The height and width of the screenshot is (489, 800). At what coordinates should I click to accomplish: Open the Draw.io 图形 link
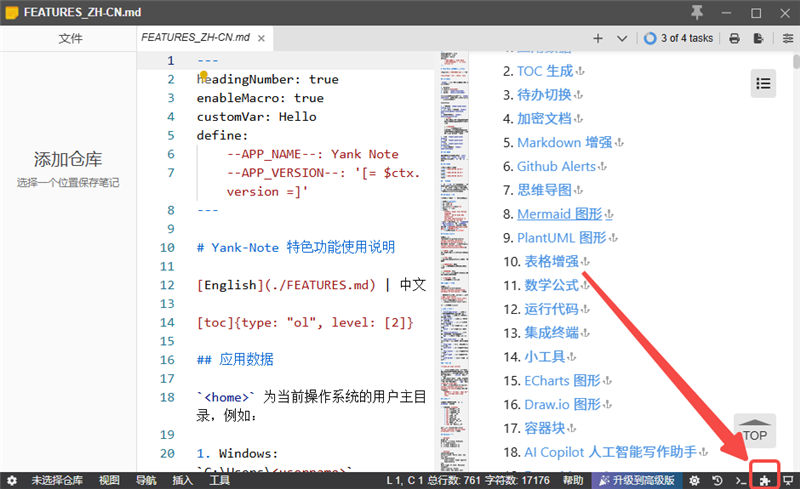coord(562,405)
